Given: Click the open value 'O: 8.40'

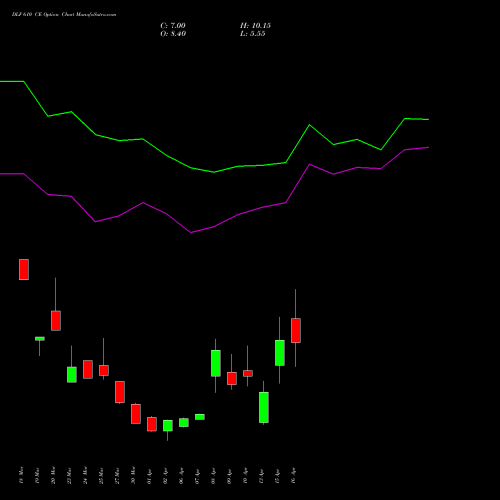Looking at the screenshot, I should point(173,34).
